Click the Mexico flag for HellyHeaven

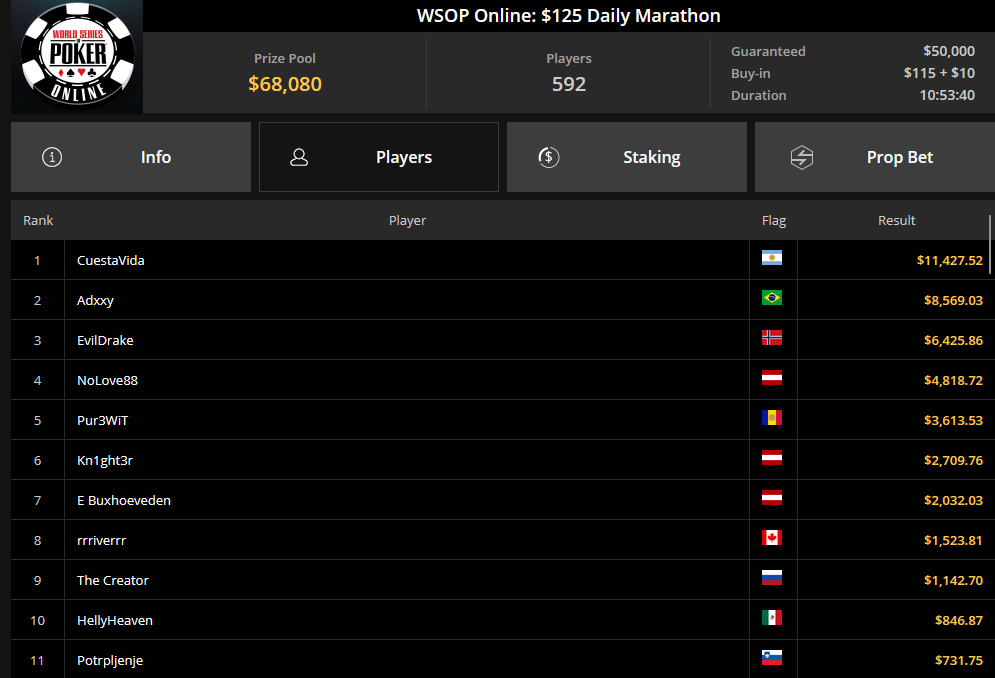tap(772, 618)
